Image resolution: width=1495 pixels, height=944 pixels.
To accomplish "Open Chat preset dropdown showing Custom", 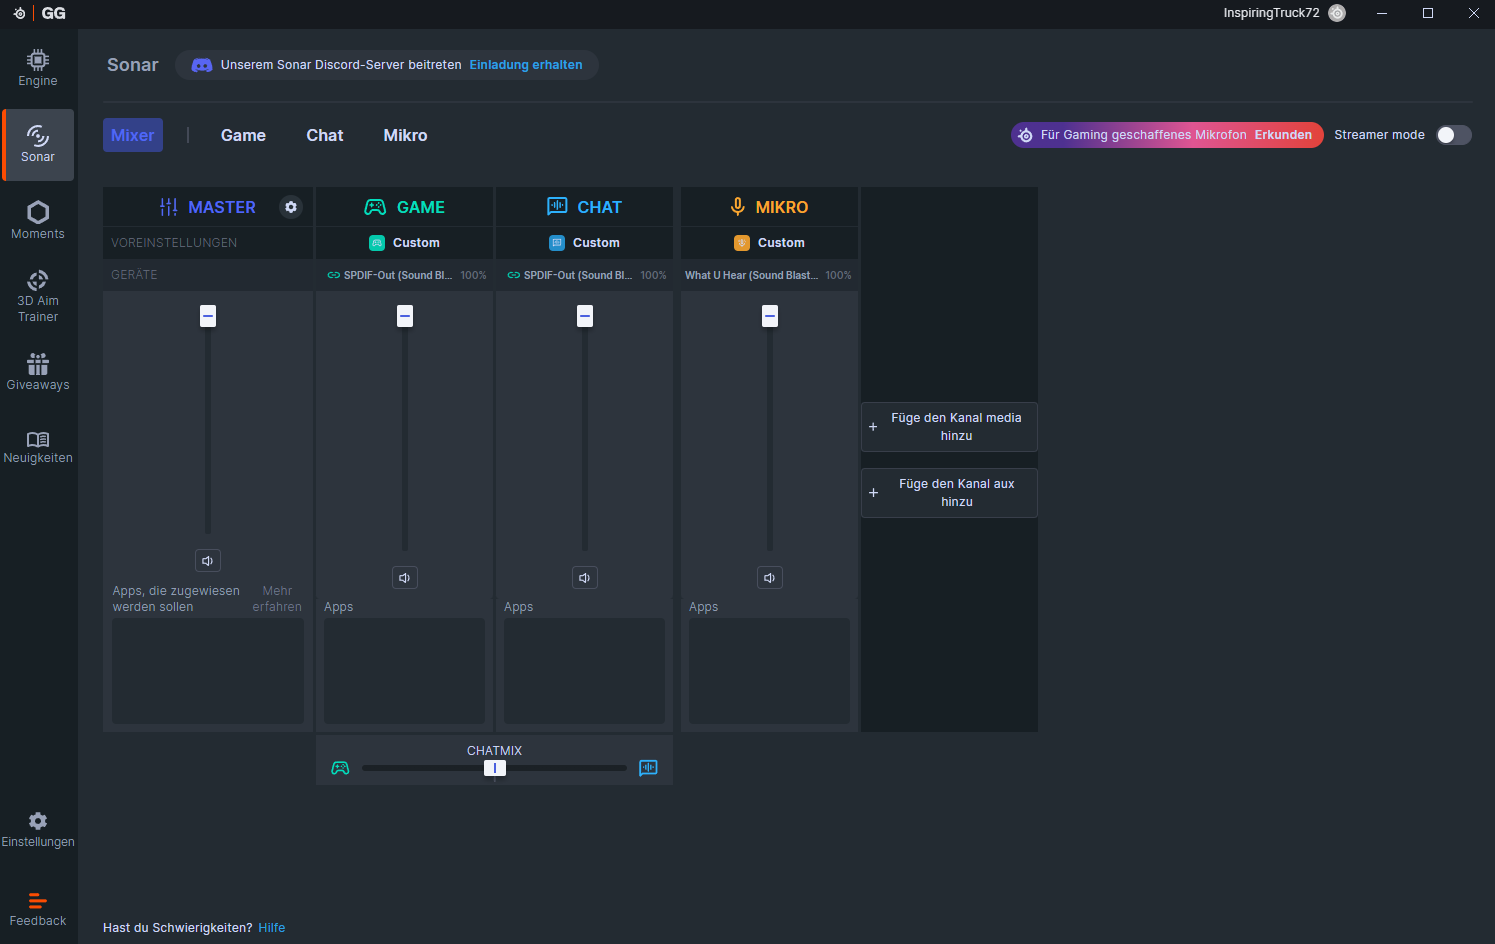I will point(584,243).
